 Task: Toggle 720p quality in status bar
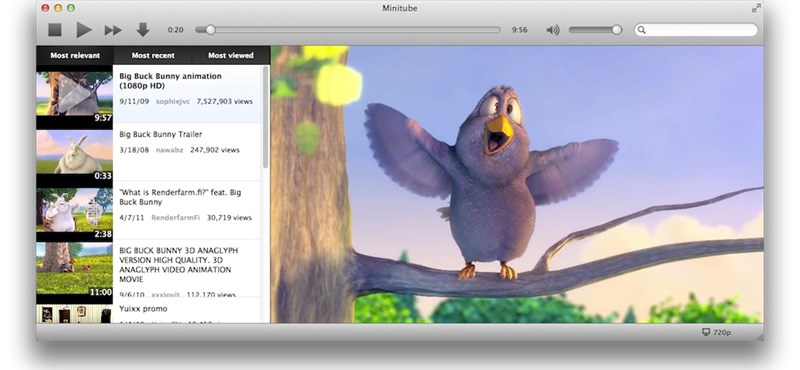coord(722,332)
